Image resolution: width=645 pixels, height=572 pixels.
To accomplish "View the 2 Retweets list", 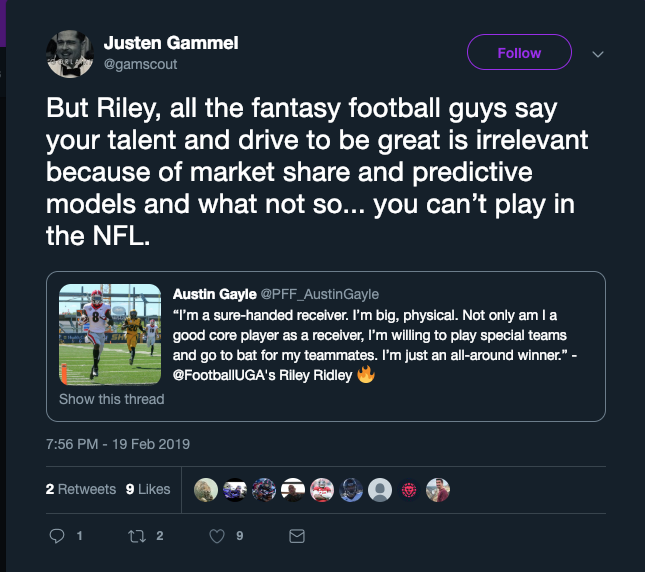I will [x=82, y=490].
